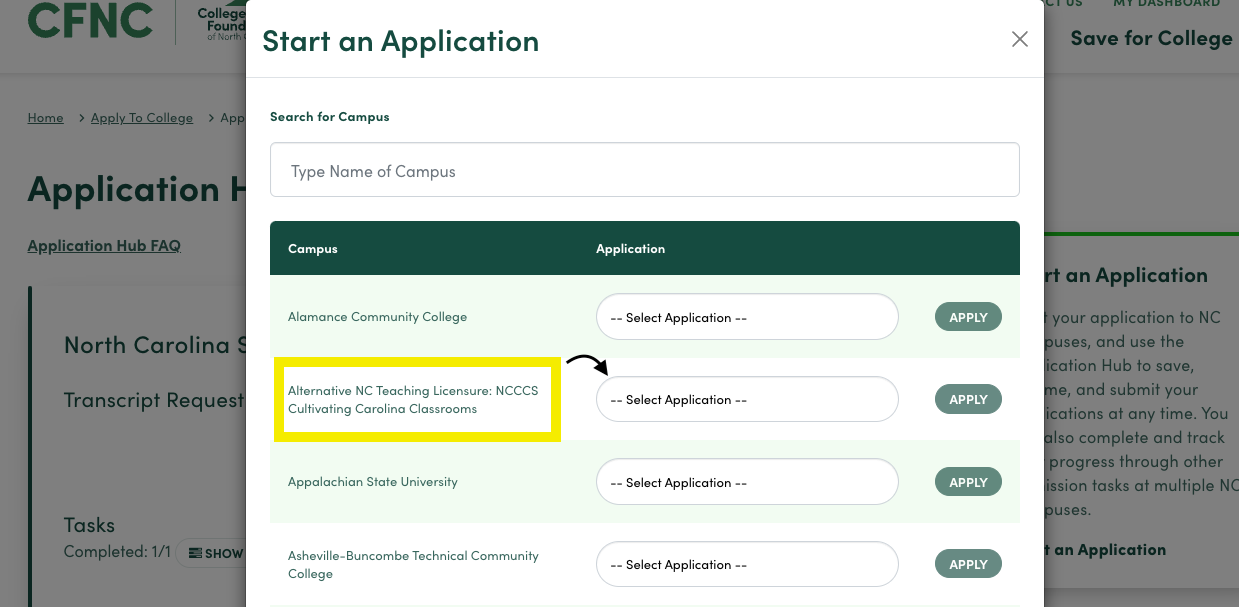Select the Asheville-Buncombe Technical Community College name
Viewport: 1239px width, 607px height.
pyautogui.click(x=413, y=564)
